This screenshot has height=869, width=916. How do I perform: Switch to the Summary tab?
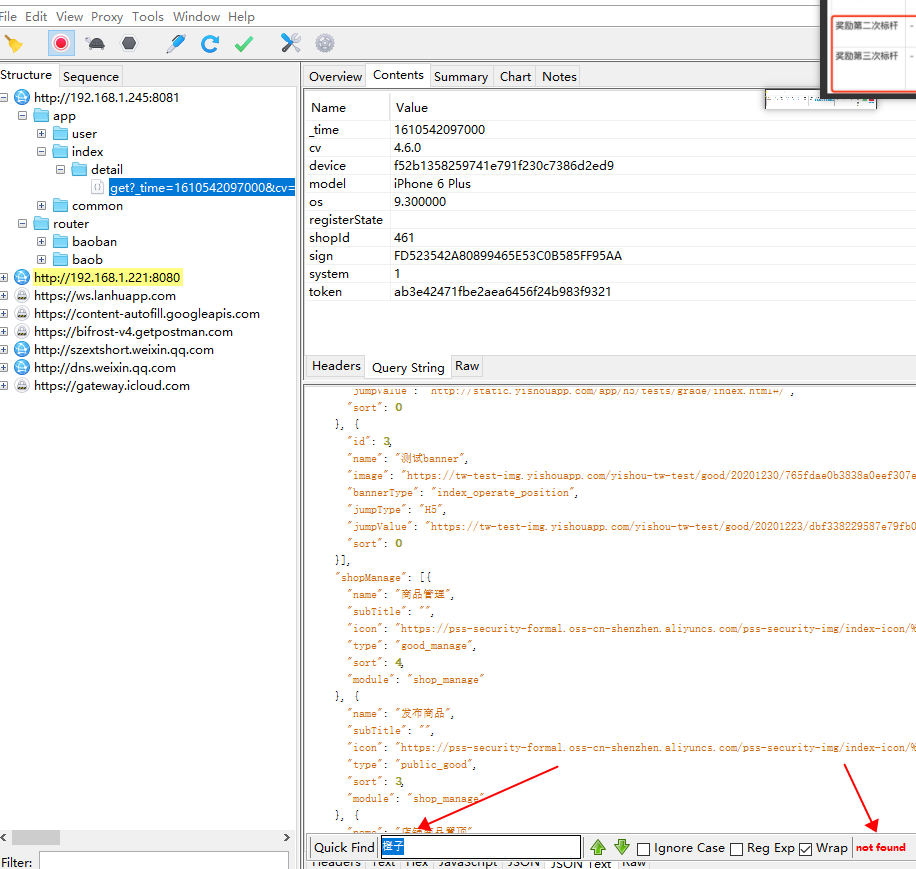coord(461,77)
